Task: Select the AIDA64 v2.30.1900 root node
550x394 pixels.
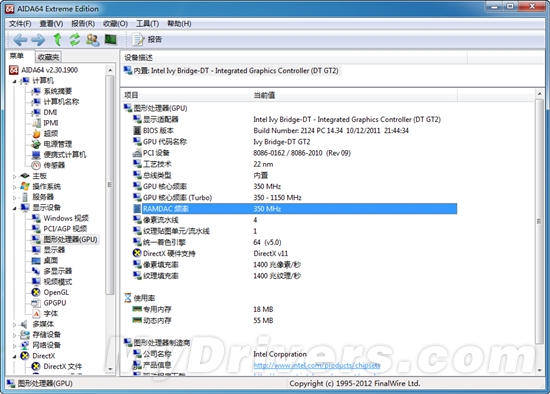Action: [49, 70]
